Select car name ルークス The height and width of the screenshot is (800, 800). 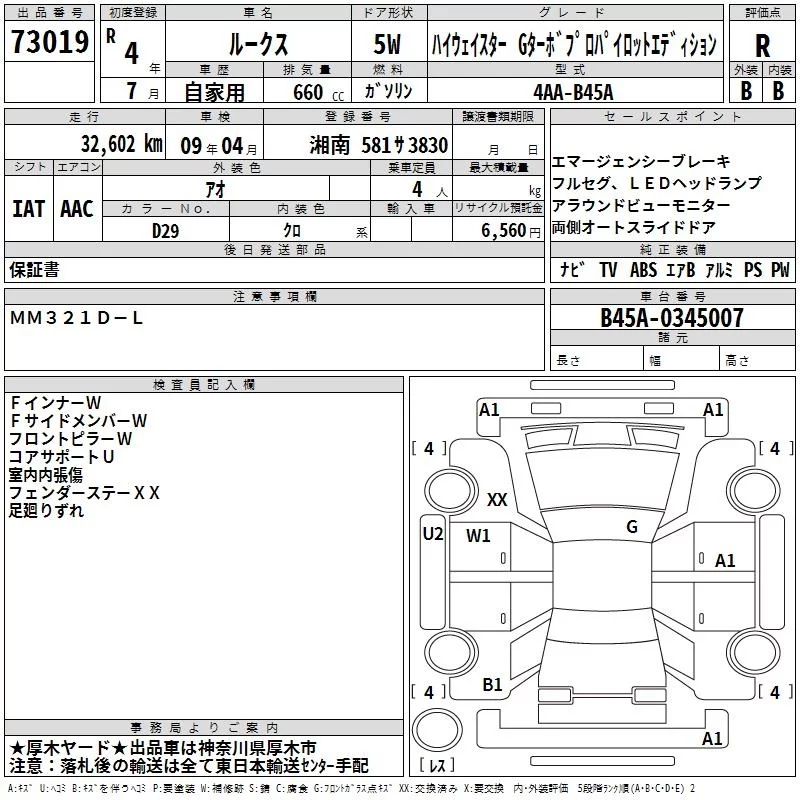tap(258, 44)
